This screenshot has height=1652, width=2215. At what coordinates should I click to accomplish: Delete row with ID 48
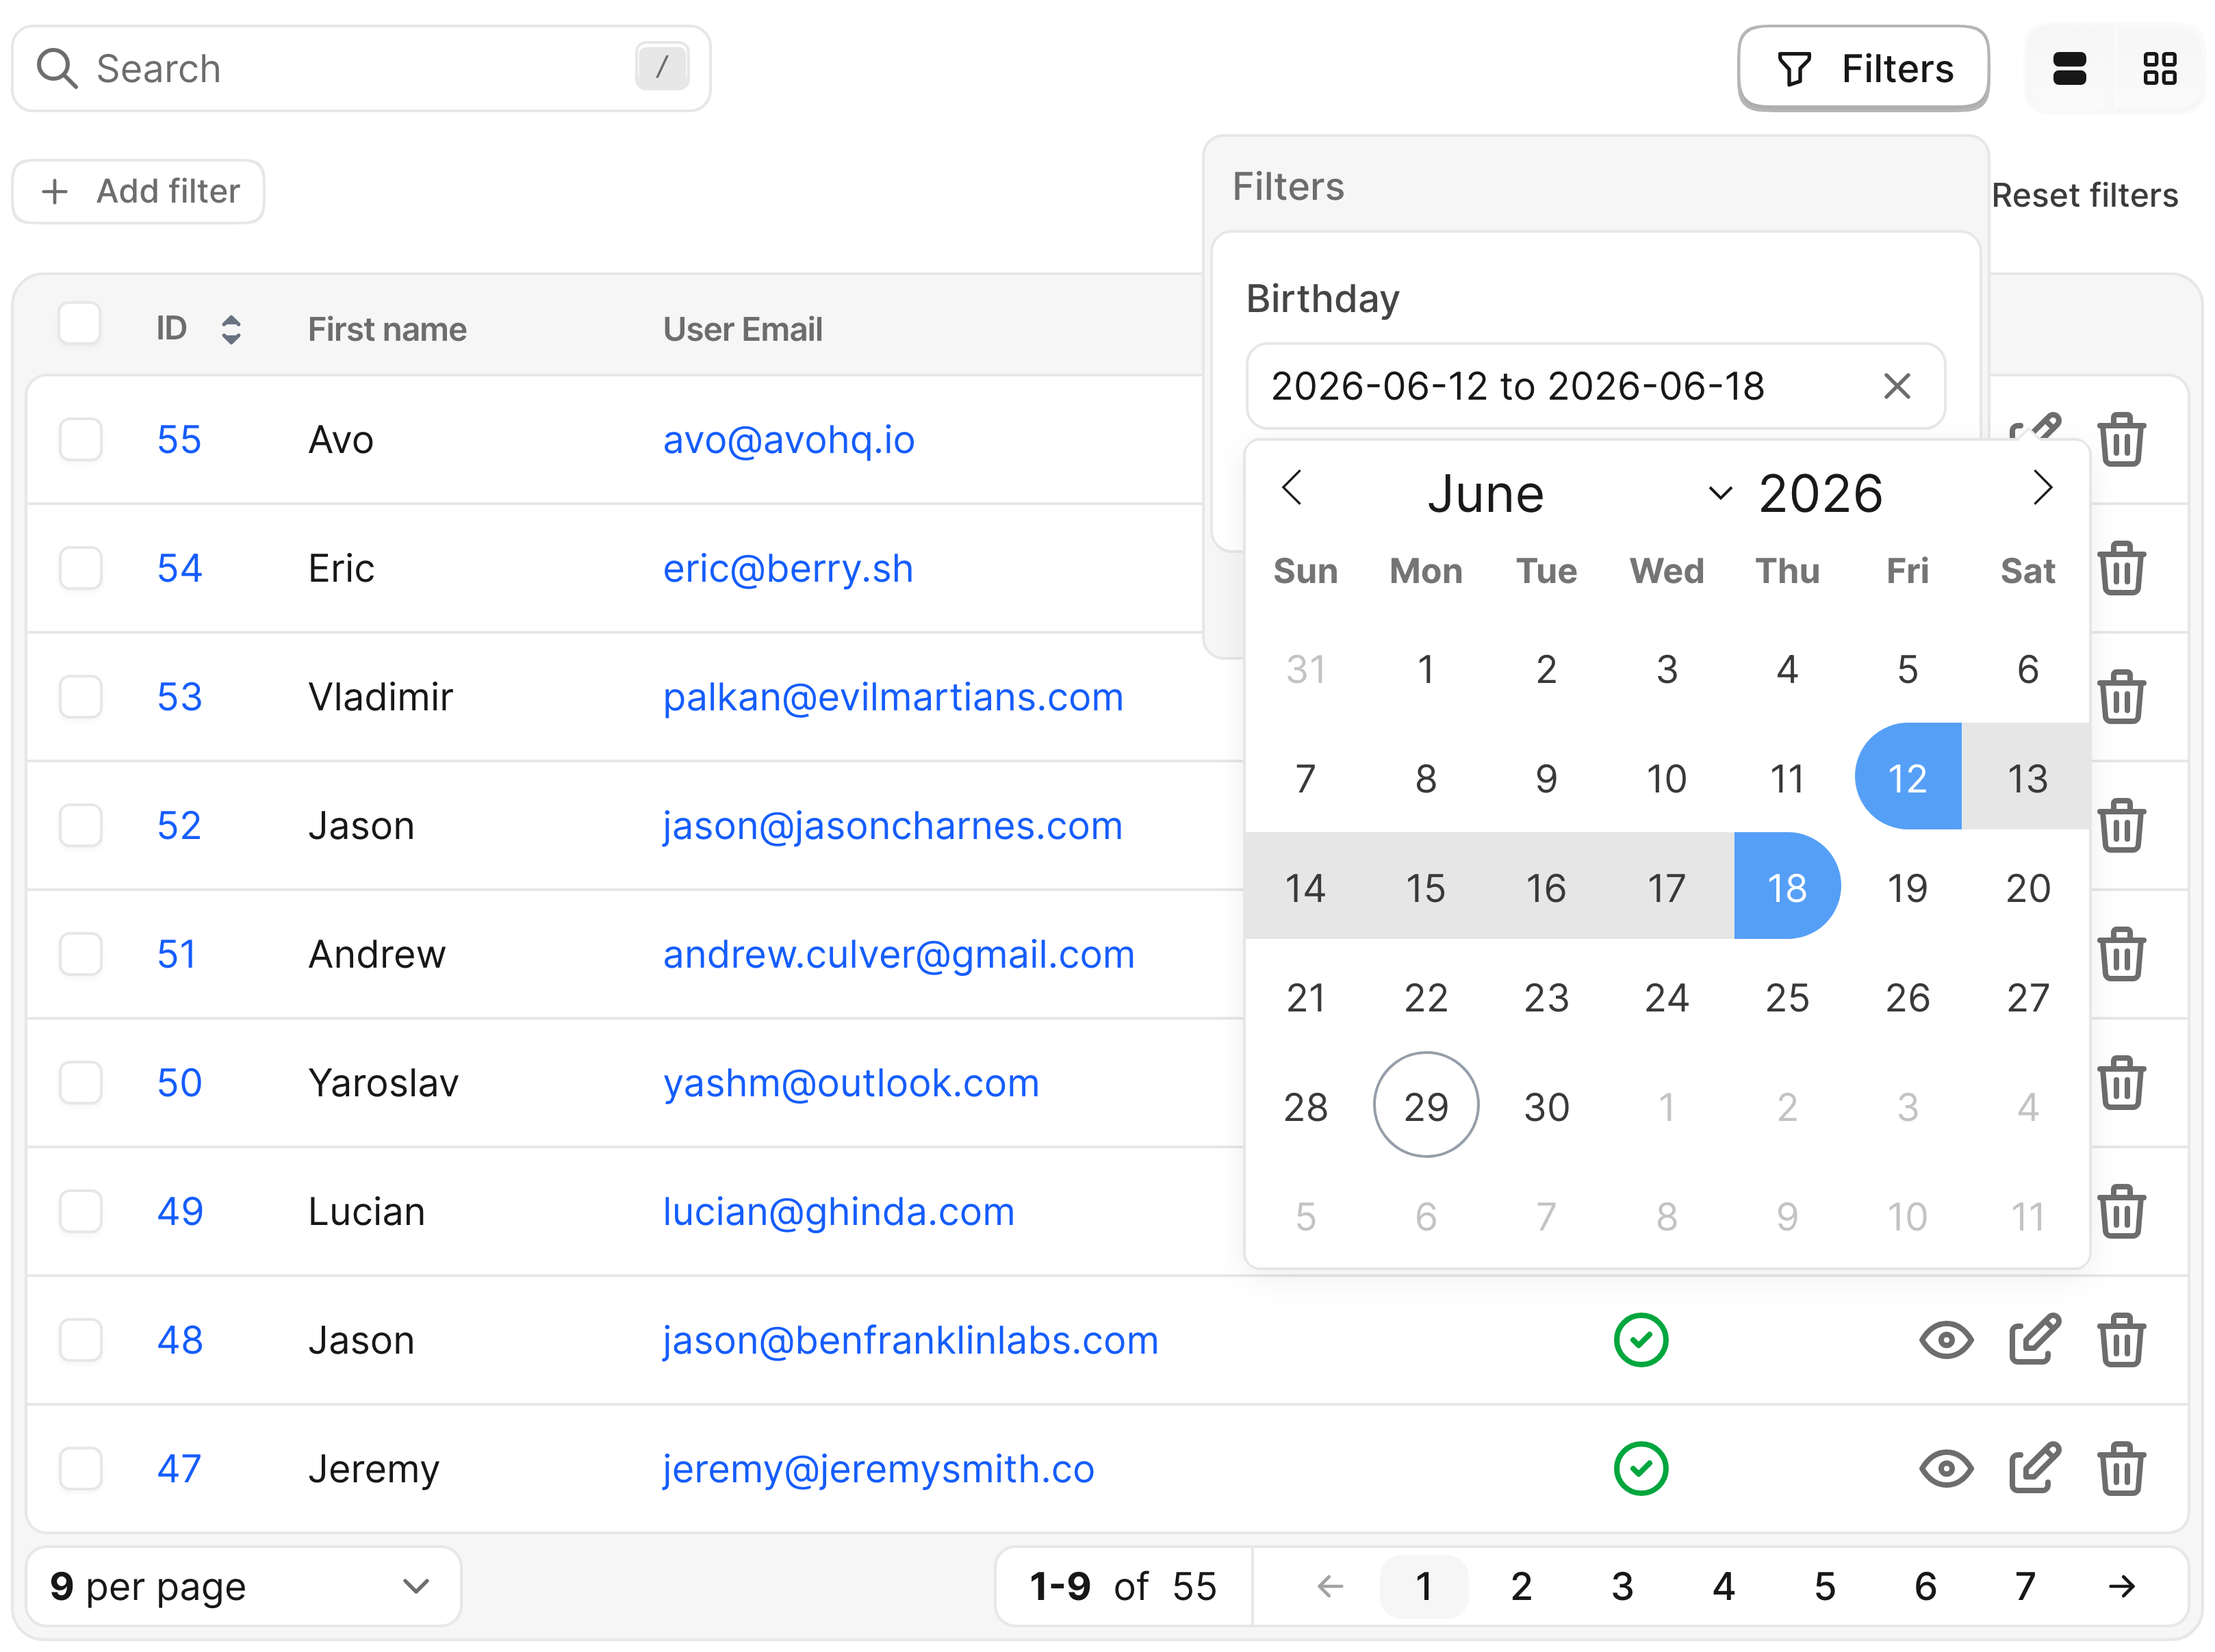click(2121, 1340)
